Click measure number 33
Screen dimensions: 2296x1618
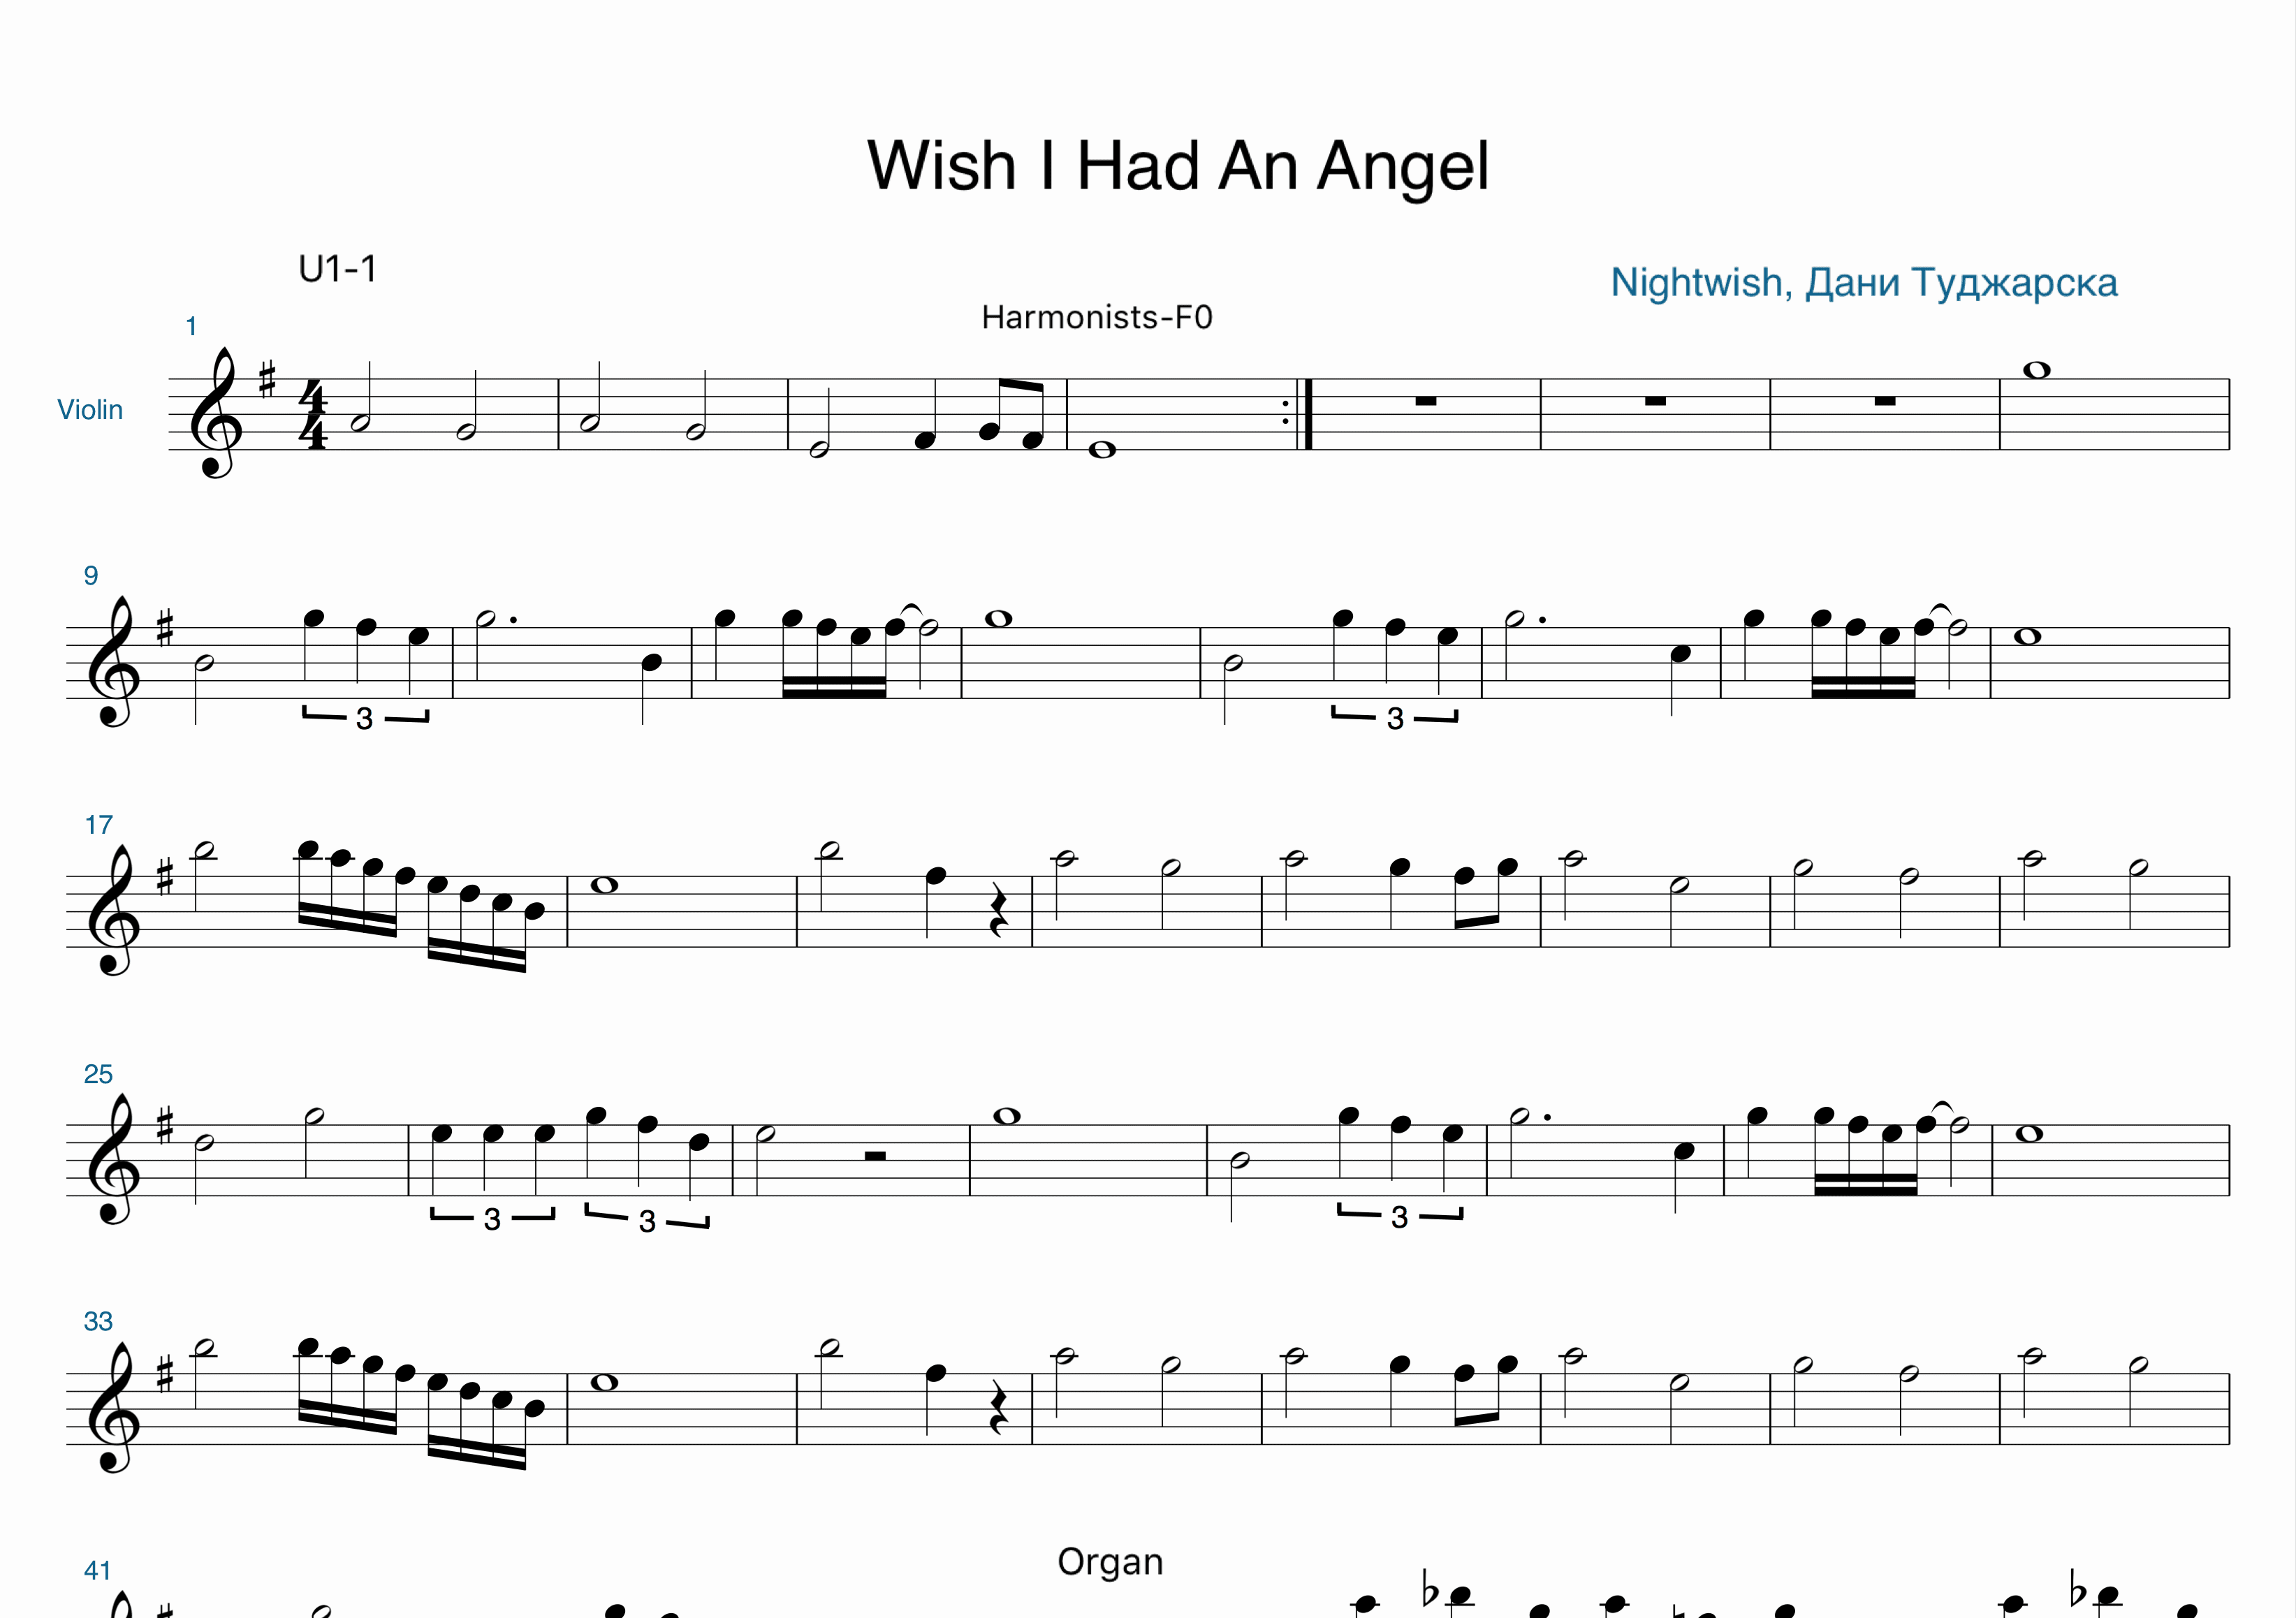click(x=98, y=1321)
